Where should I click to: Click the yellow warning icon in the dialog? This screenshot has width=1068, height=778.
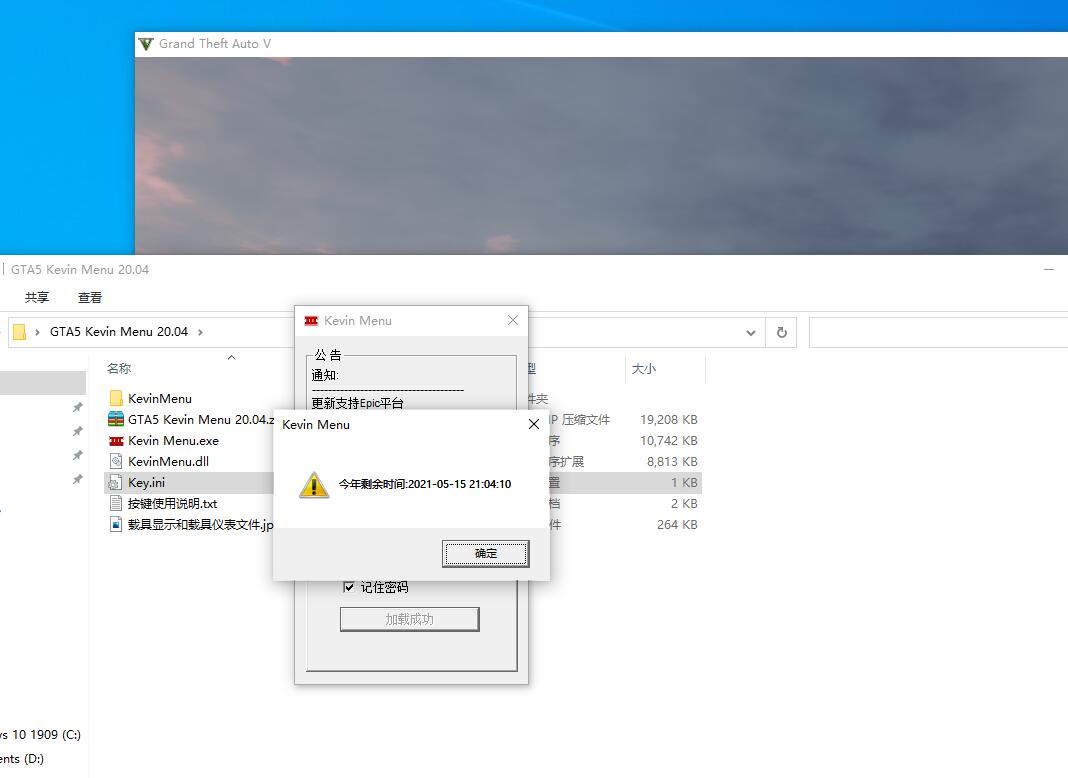[314, 484]
